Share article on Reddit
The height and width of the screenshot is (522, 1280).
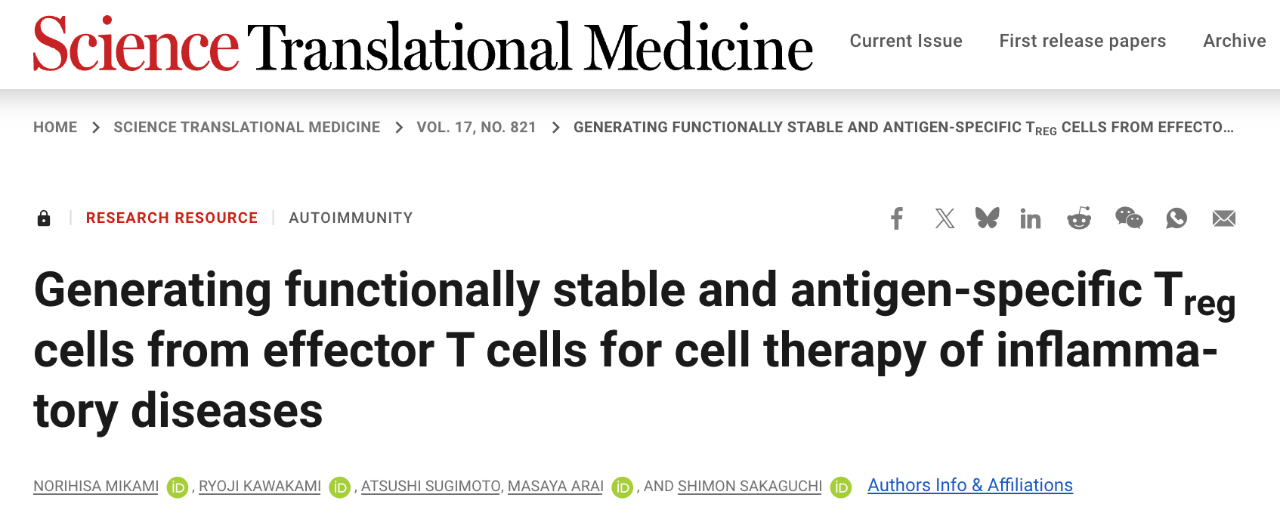1079,218
